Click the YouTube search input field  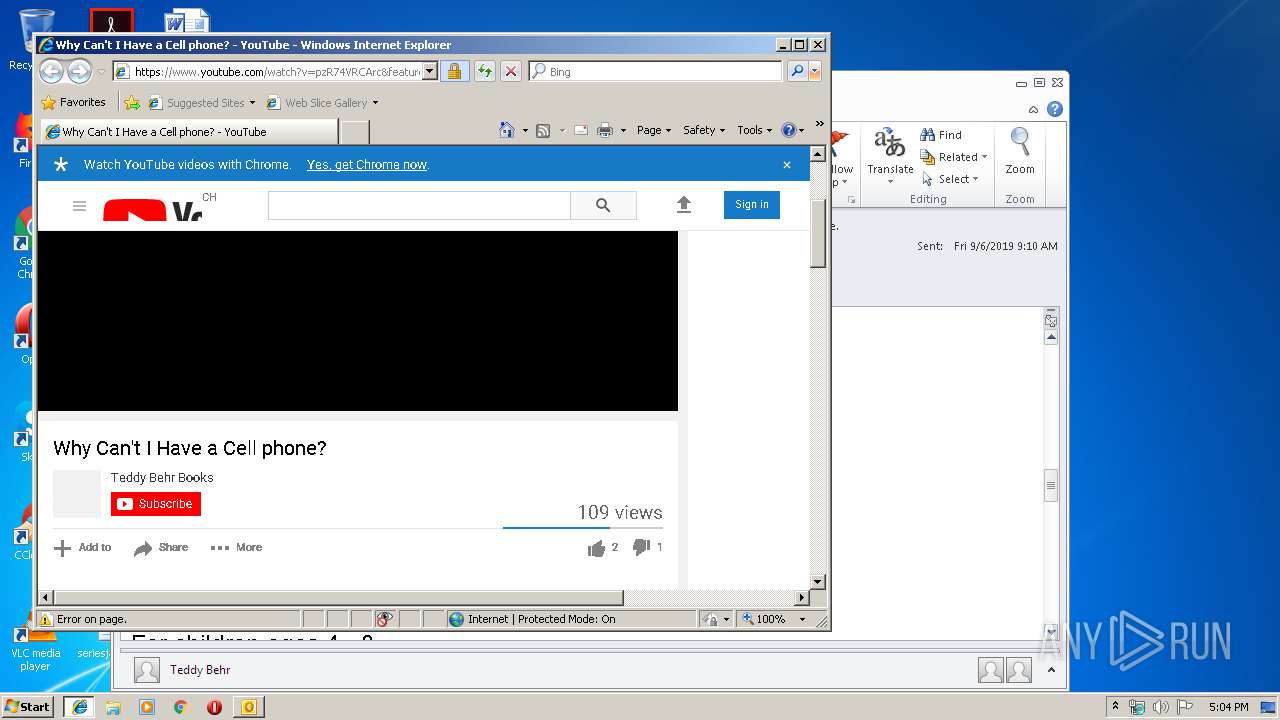pos(419,205)
